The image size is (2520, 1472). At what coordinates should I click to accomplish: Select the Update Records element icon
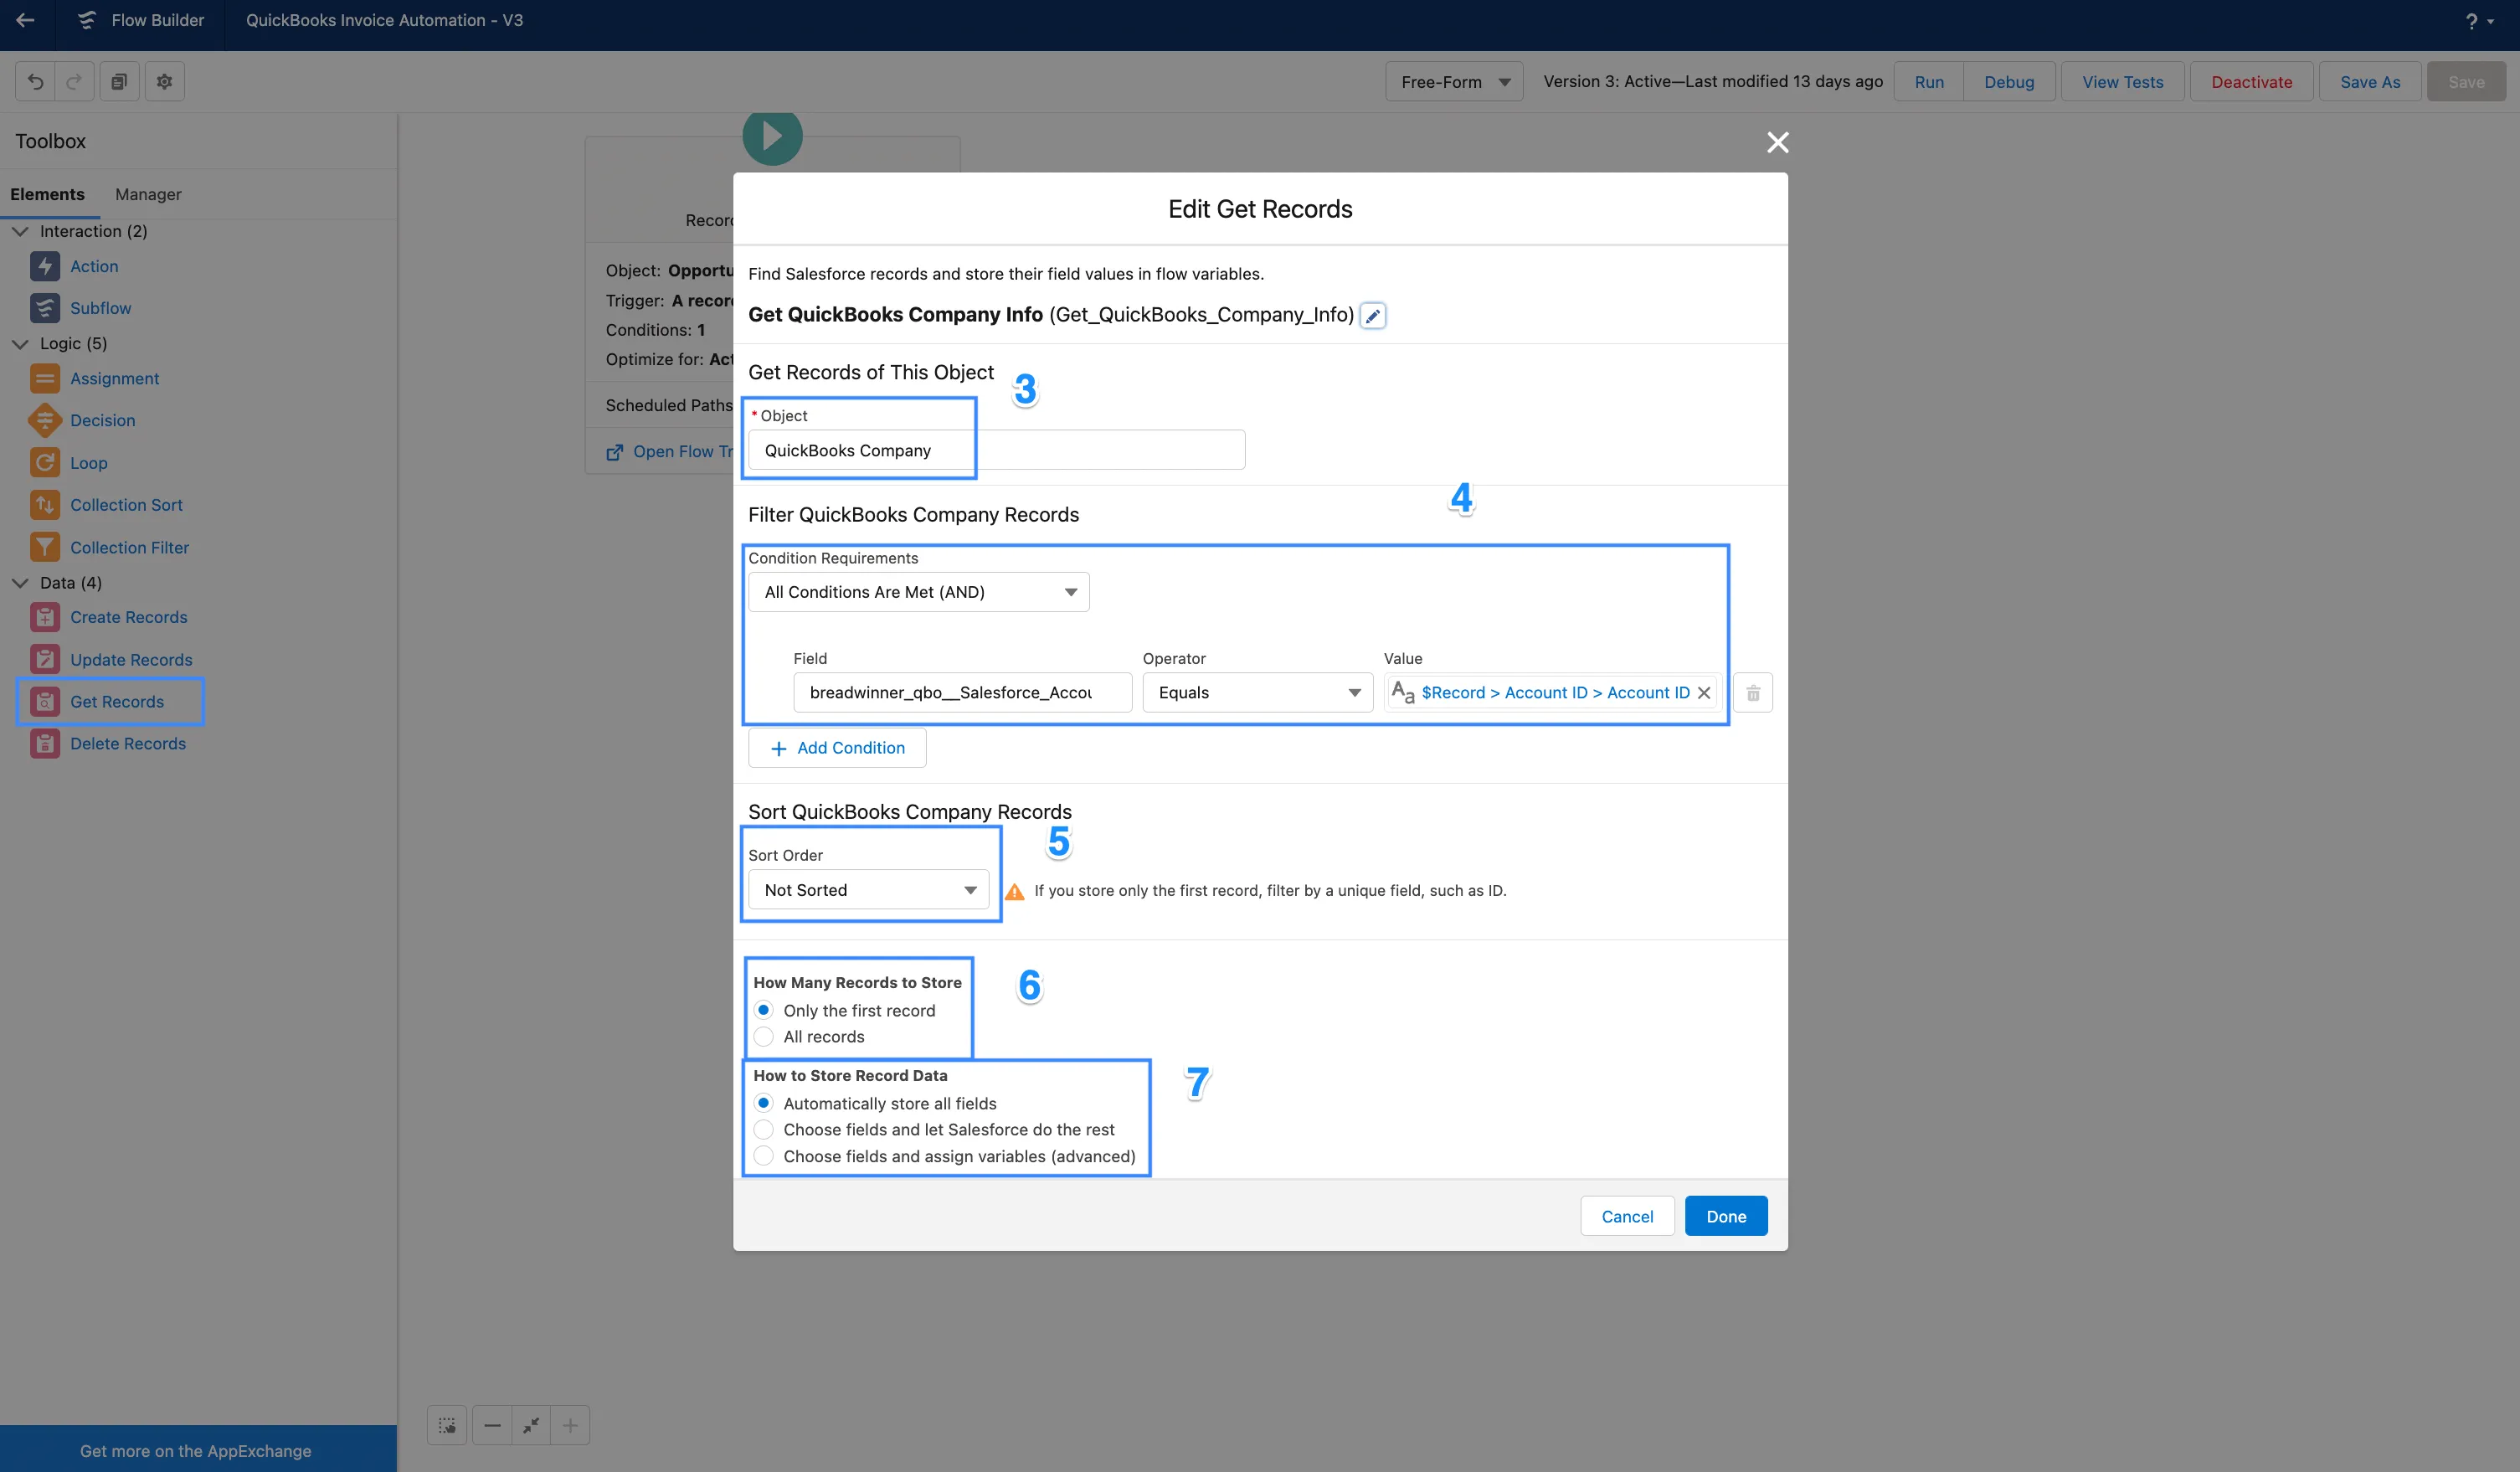pos(44,660)
